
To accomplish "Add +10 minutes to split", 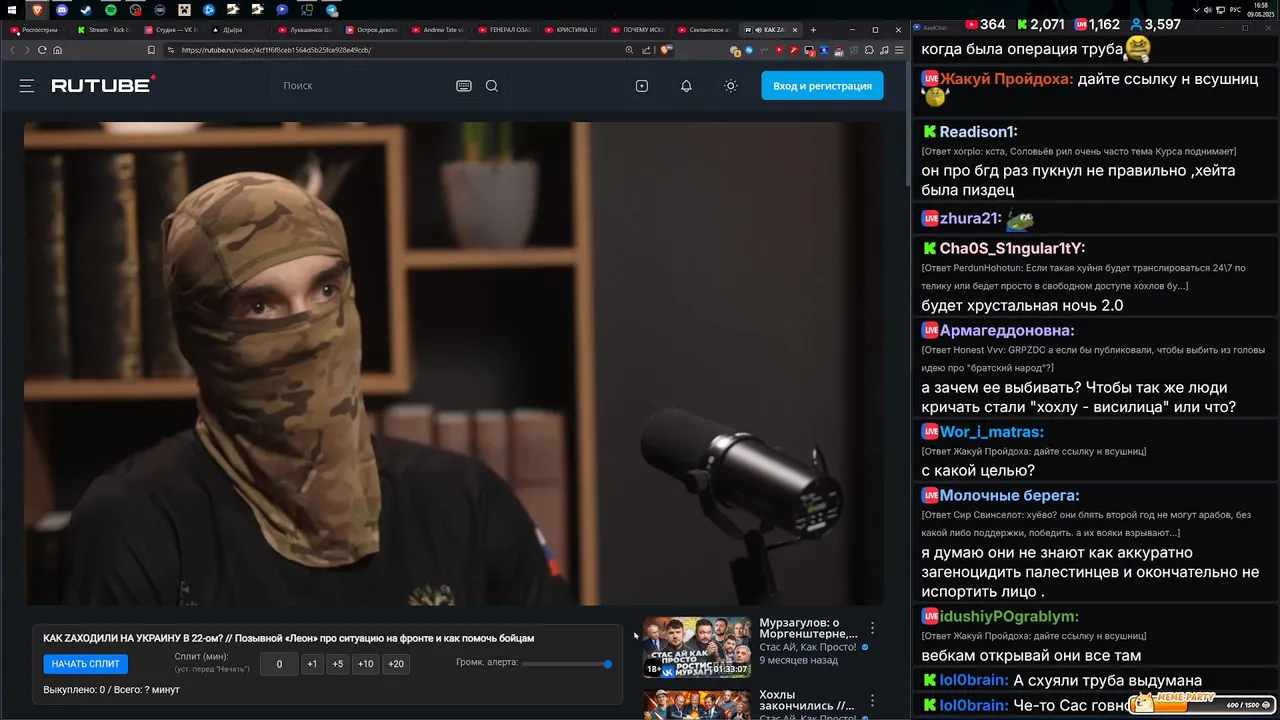I will coord(365,664).
